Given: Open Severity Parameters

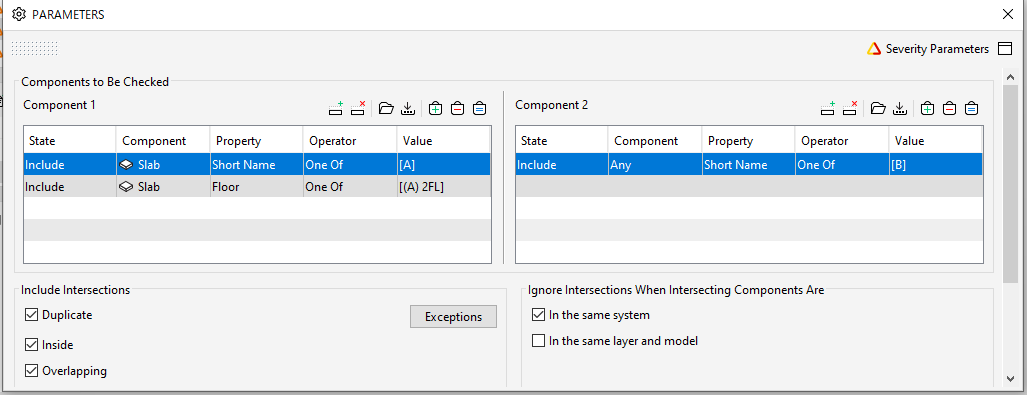Looking at the screenshot, I should pyautogui.click(x=937, y=48).
